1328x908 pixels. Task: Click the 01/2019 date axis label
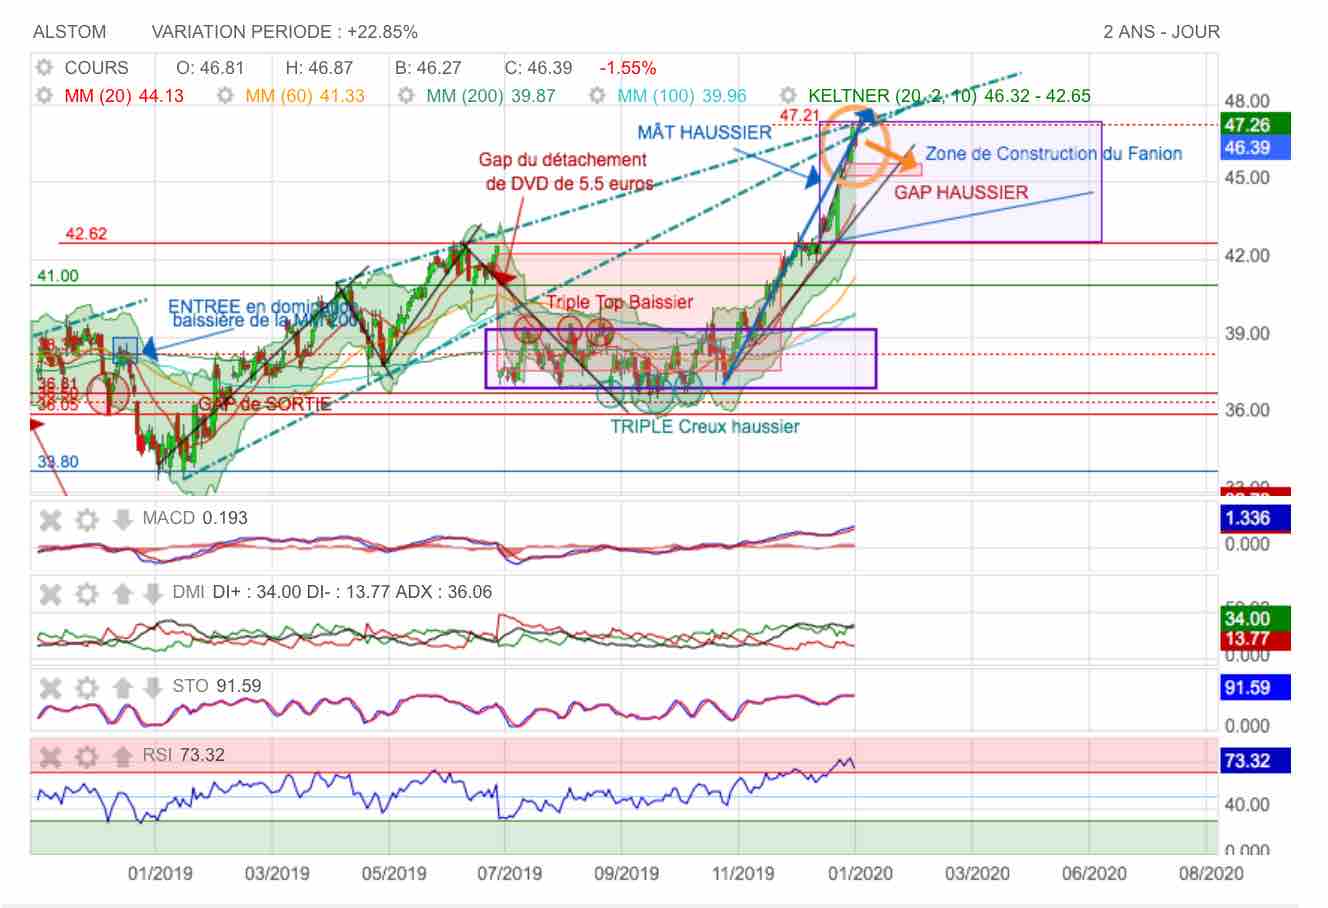click(160, 873)
